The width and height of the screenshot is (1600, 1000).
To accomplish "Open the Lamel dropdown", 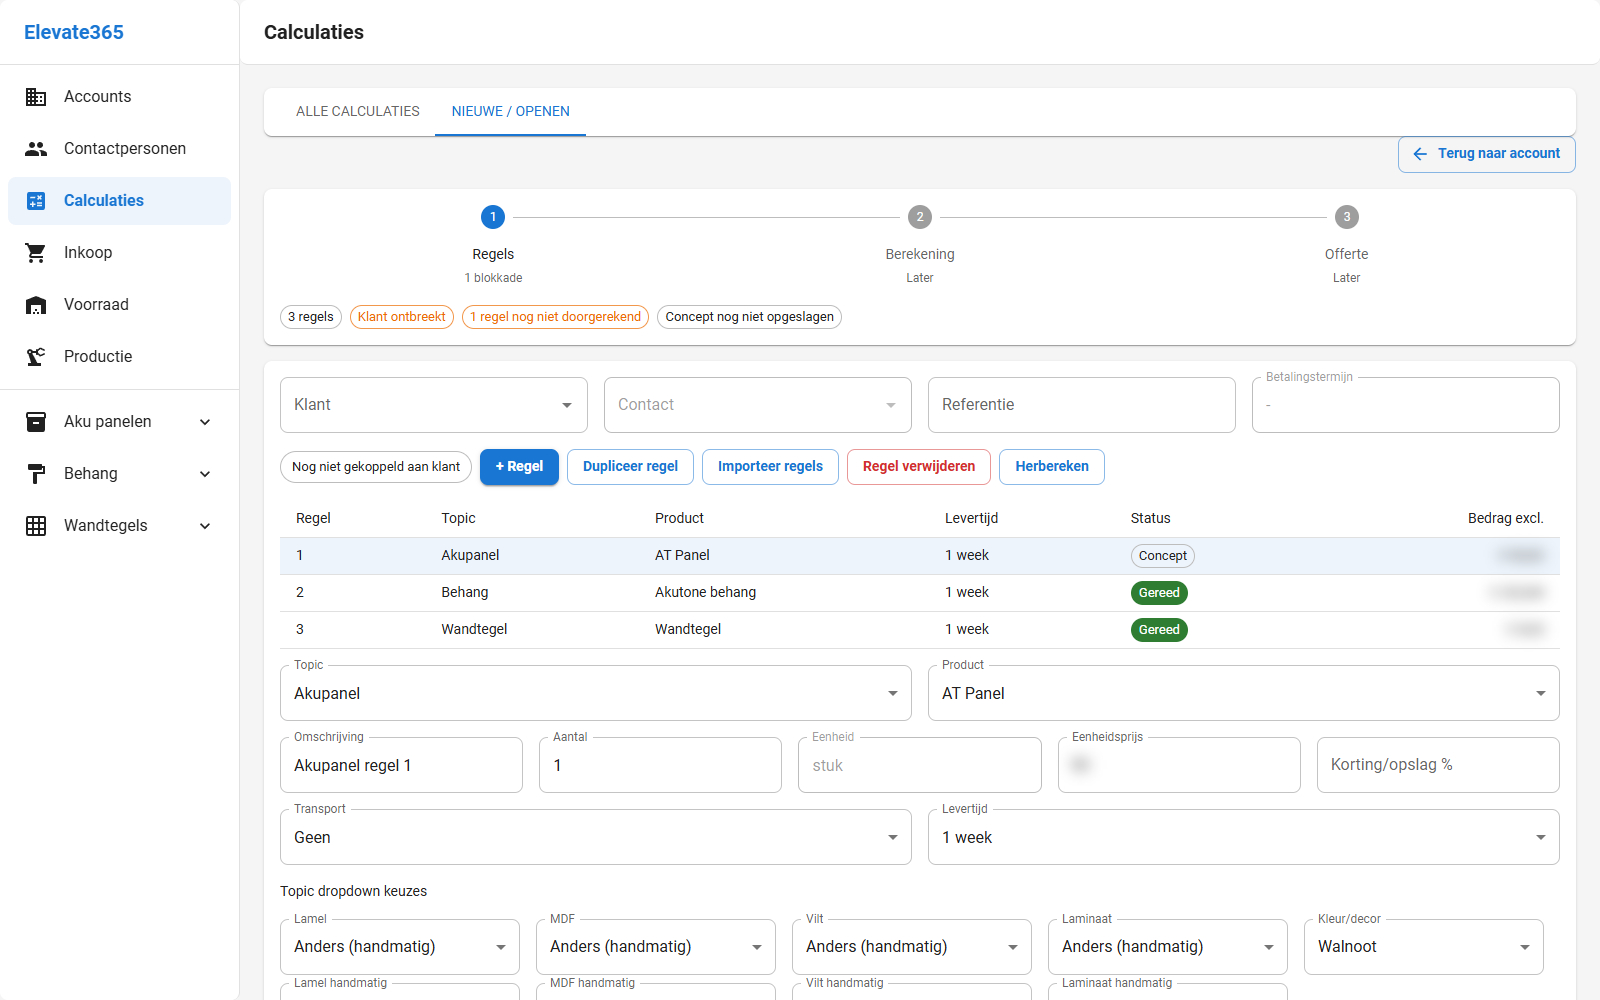I will click(400, 947).
